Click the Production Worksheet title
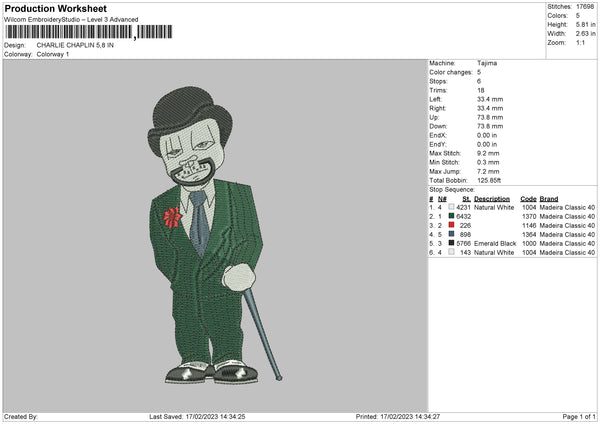Image resolution: width=600 pixels, height=424 pixels. (x=55, y=8)
